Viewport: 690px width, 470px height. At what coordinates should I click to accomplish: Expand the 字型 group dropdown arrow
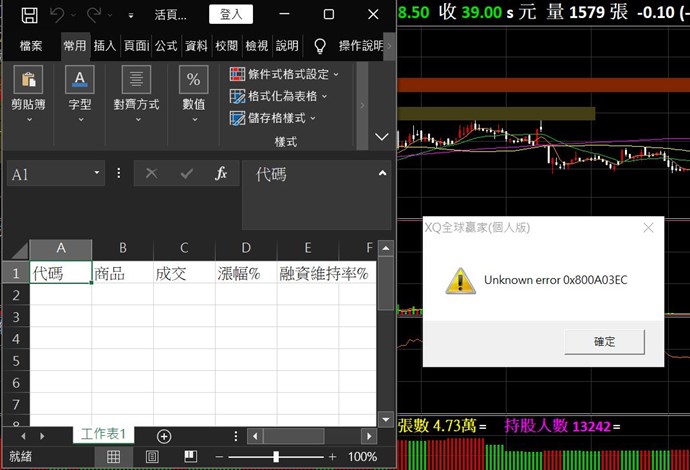[x=81, y=120]
